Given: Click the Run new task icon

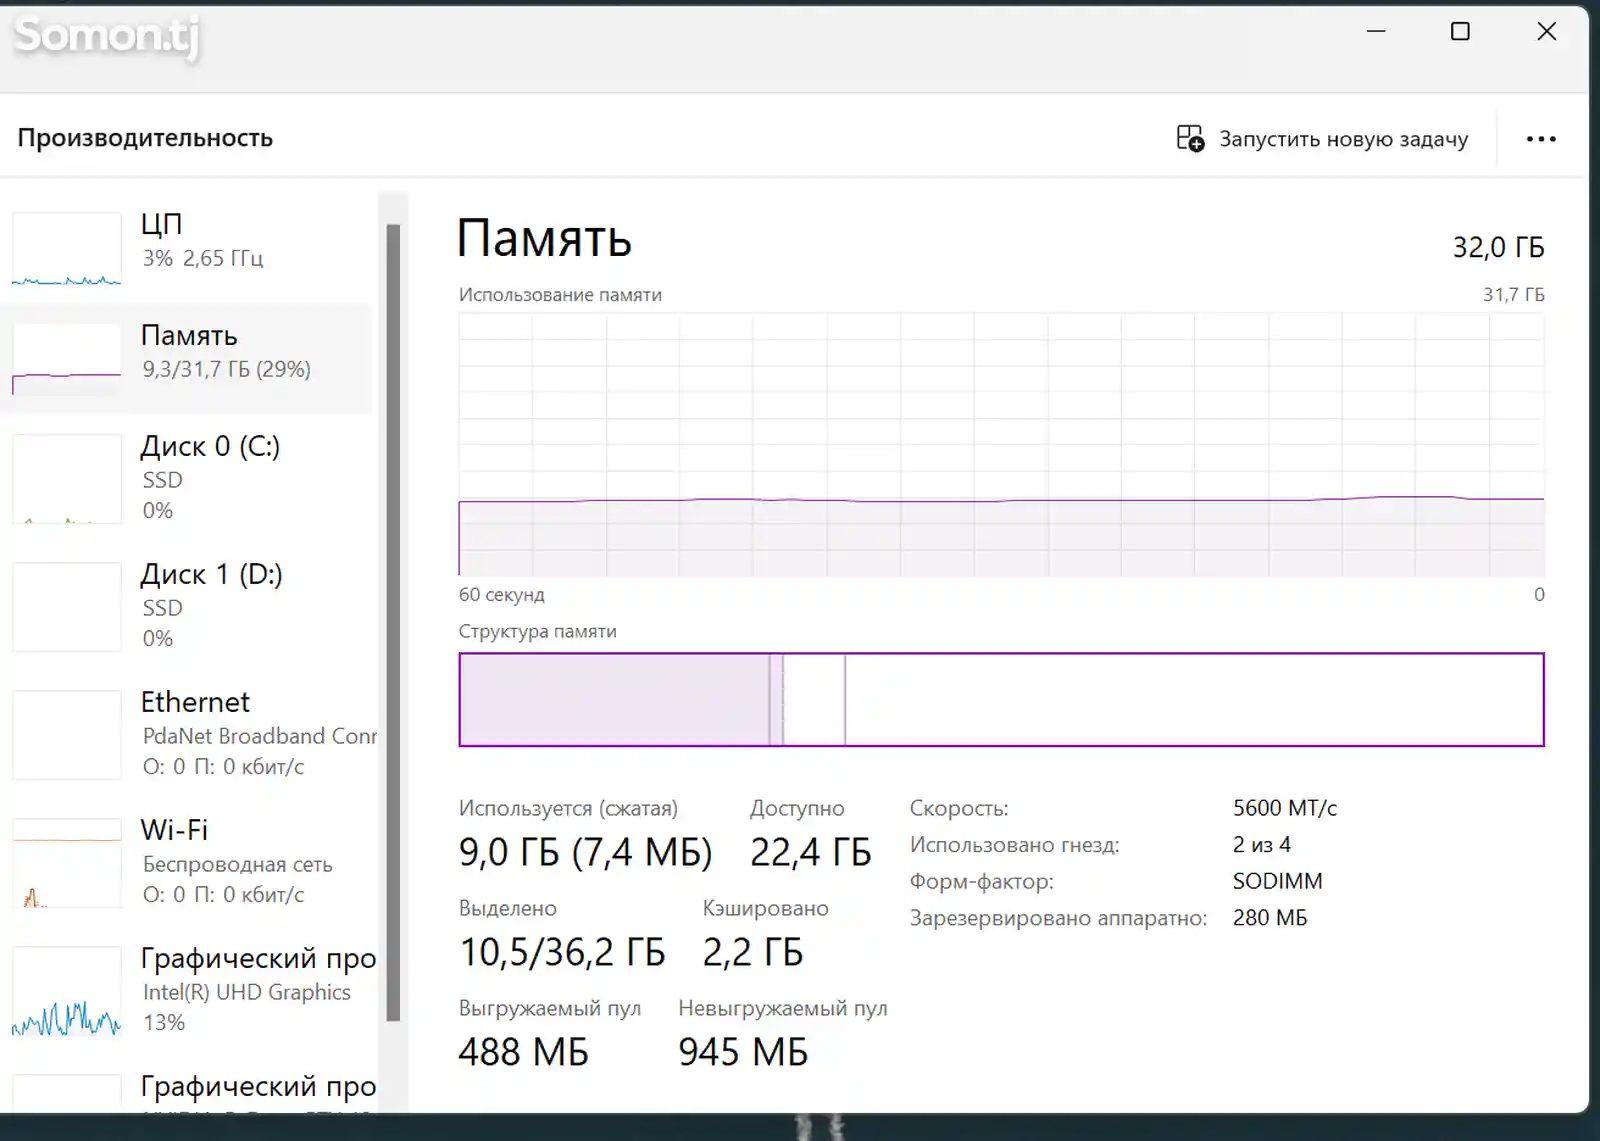Looking at the screenshot, I should coord(1190,138).
